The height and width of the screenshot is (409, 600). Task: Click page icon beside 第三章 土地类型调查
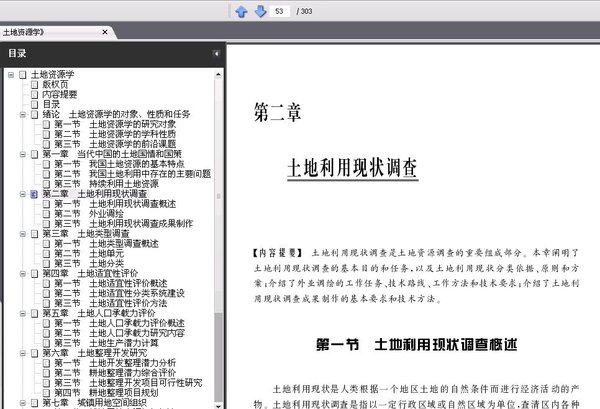[x=34, y=234]
